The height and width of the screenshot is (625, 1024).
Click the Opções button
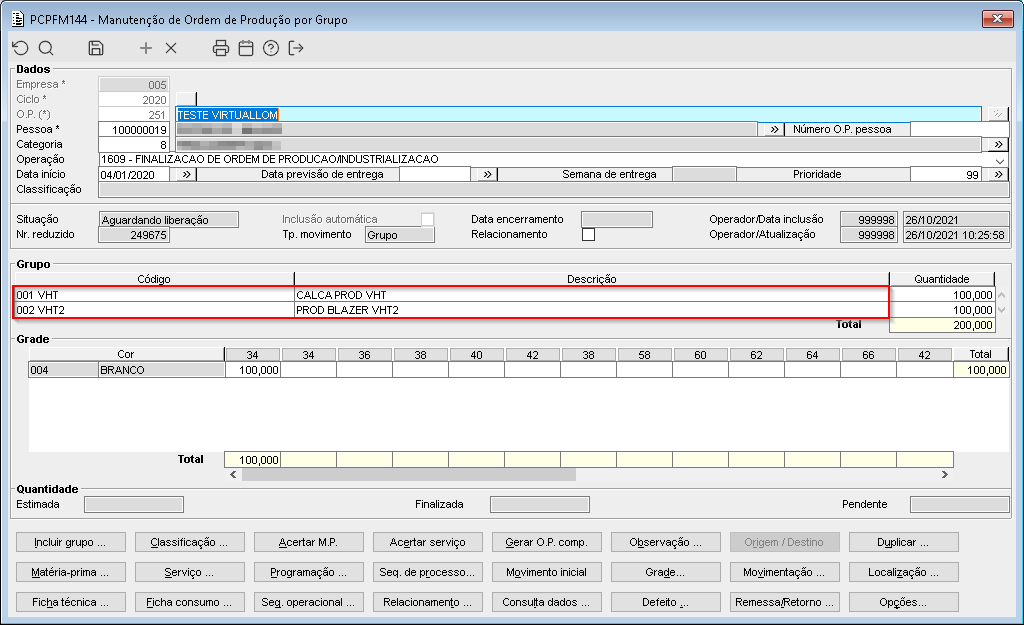click(x=904, y=602)
